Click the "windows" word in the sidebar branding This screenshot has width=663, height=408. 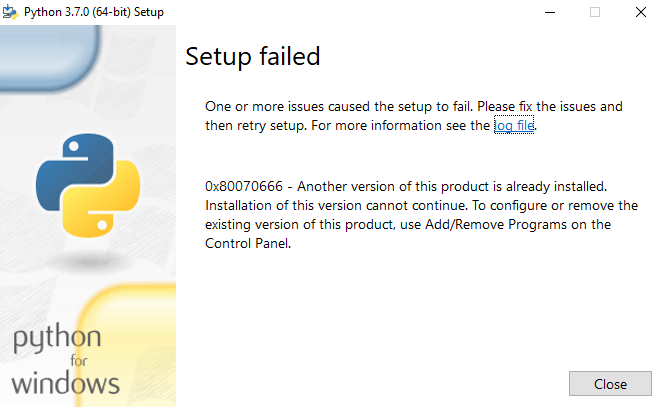point(66,383)
